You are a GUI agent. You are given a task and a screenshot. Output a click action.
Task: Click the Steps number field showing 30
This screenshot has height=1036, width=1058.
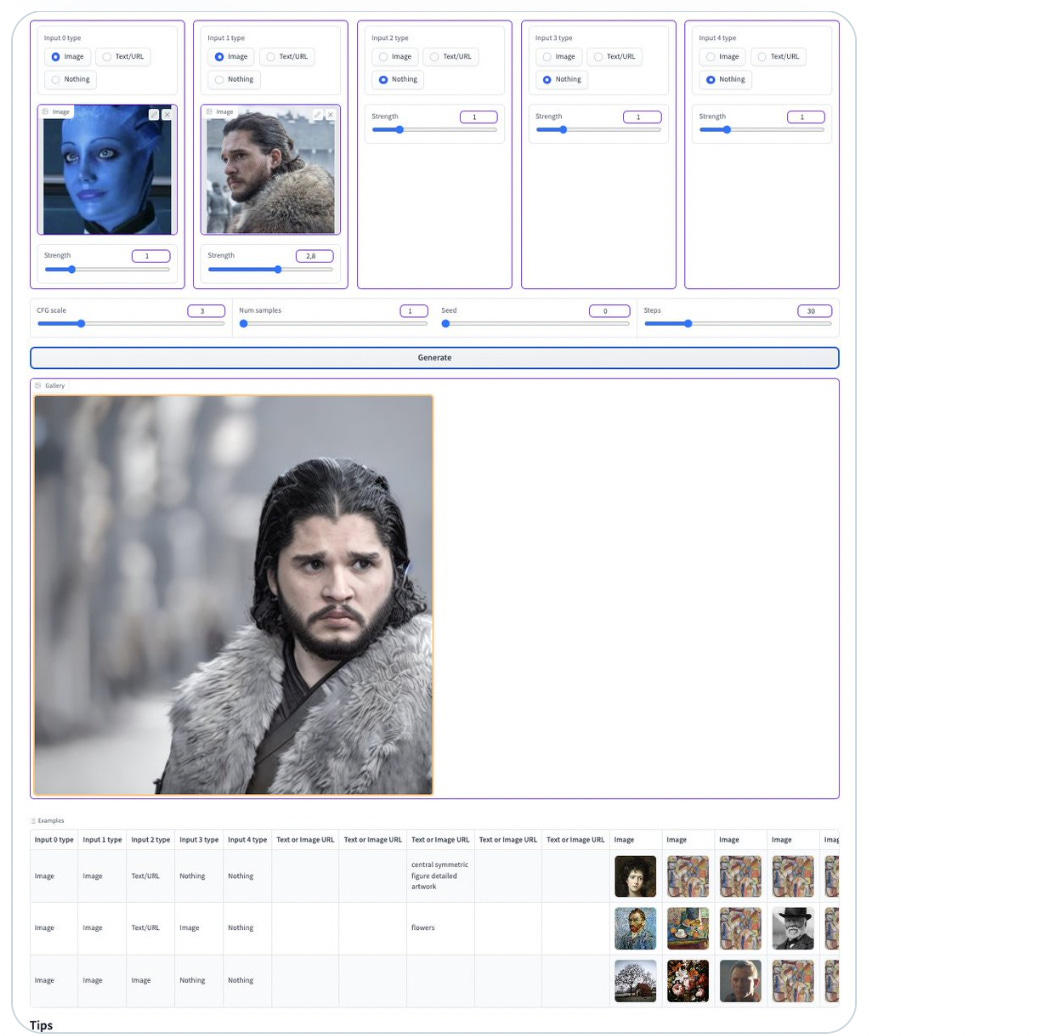coord(814,311)
